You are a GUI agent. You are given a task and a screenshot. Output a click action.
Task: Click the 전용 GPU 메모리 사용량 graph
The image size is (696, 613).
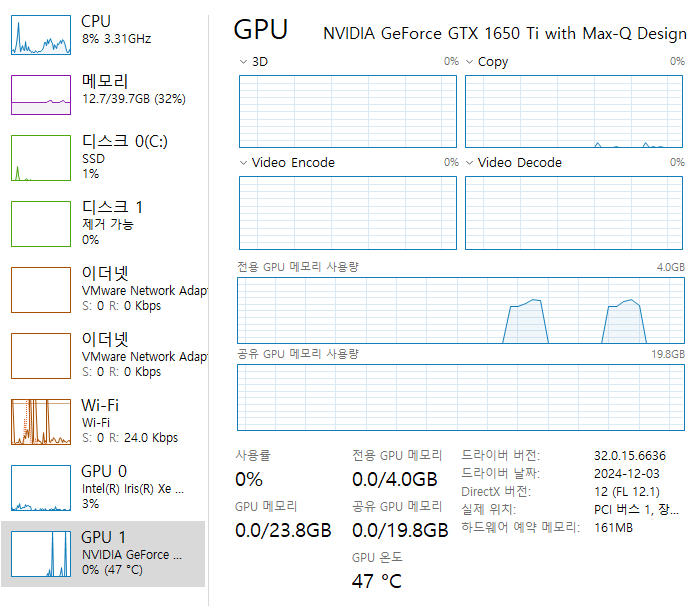click(x=461, y=310)
